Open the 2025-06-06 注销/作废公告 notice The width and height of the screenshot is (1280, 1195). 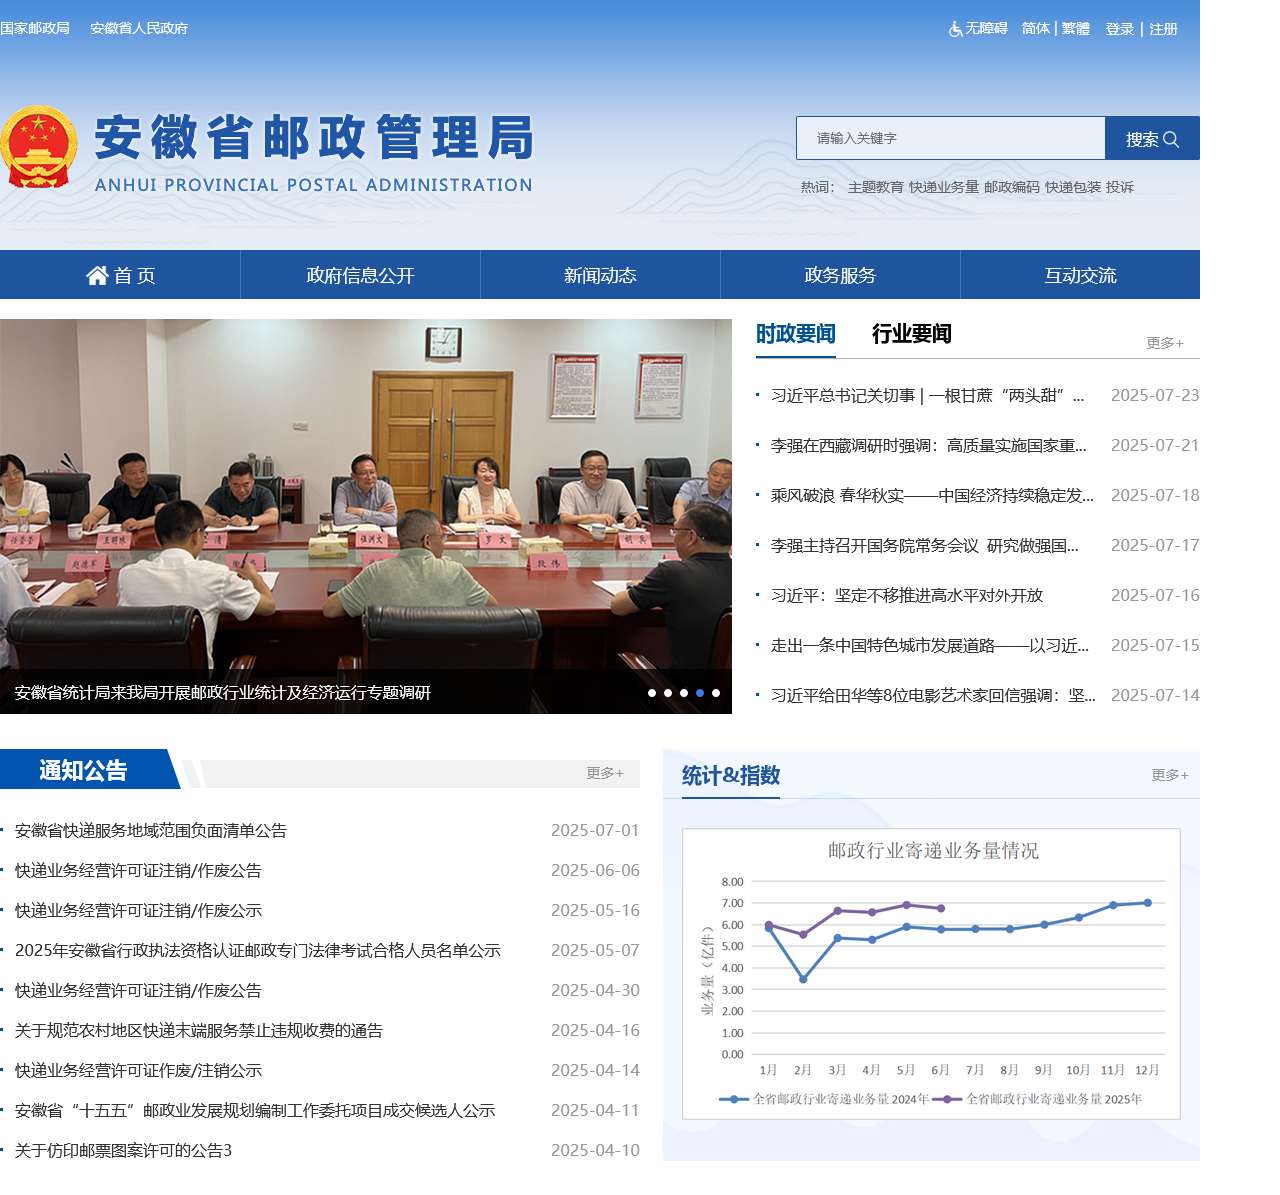pos(138,871)
